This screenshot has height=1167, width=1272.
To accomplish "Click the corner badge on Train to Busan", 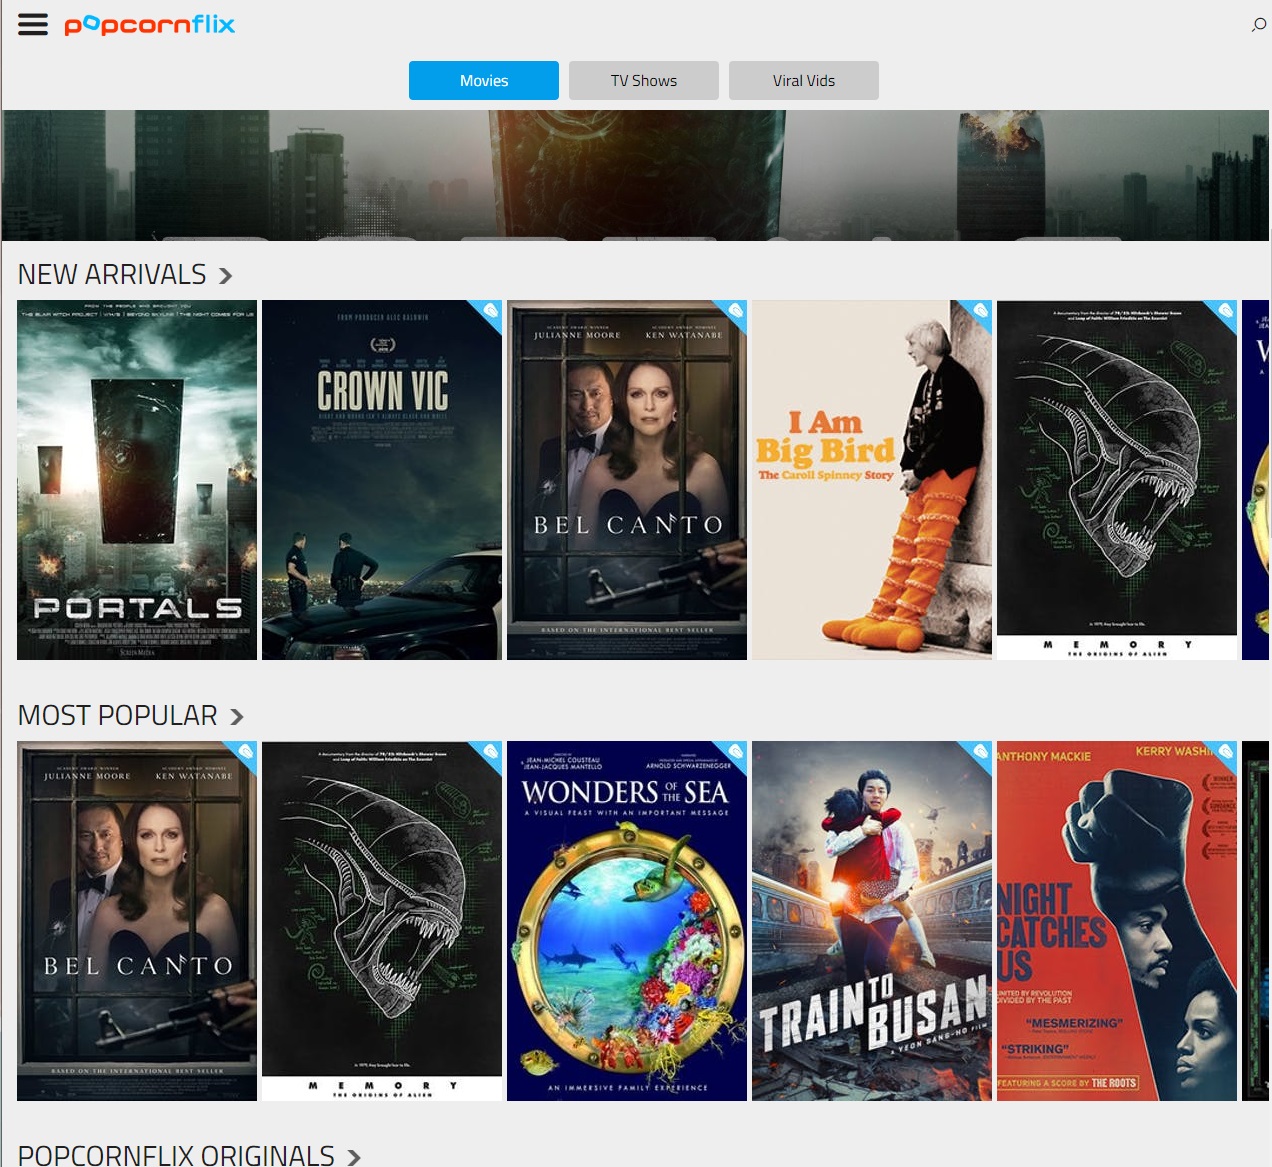I will [980, 752].
